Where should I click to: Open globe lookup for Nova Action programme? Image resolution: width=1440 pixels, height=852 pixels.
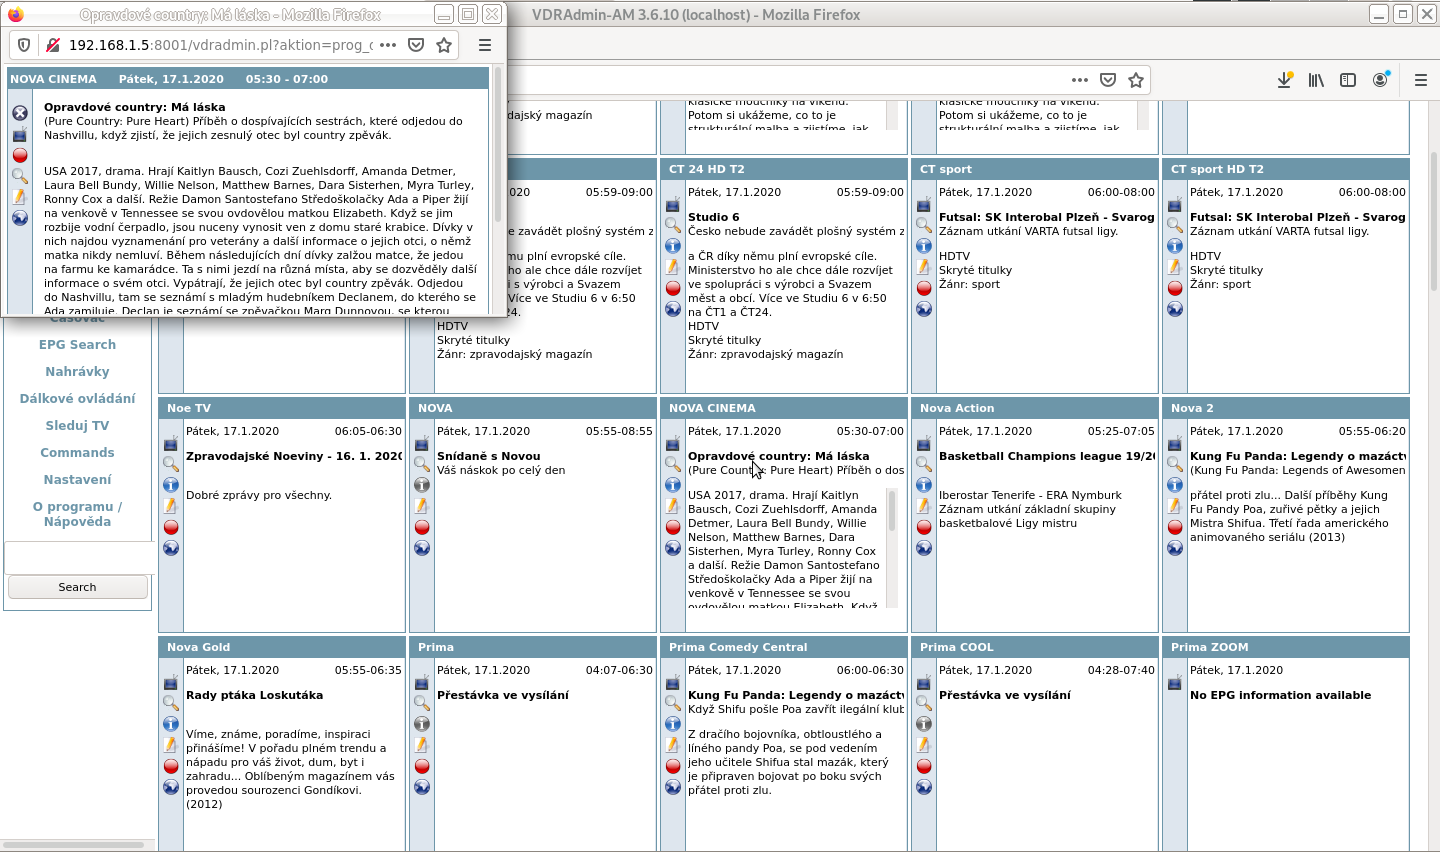click(924, 548)
